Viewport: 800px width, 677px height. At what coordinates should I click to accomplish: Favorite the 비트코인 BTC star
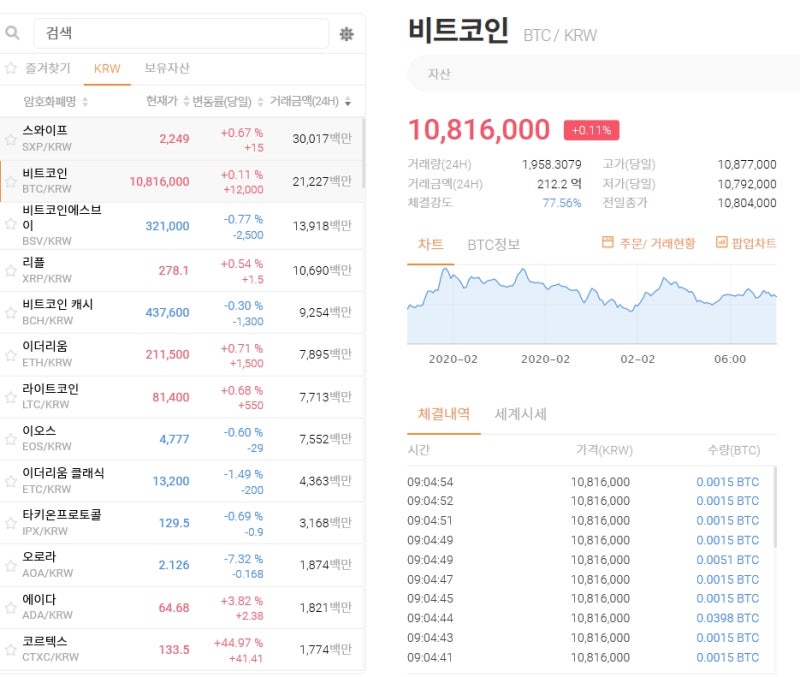(11, 182)
